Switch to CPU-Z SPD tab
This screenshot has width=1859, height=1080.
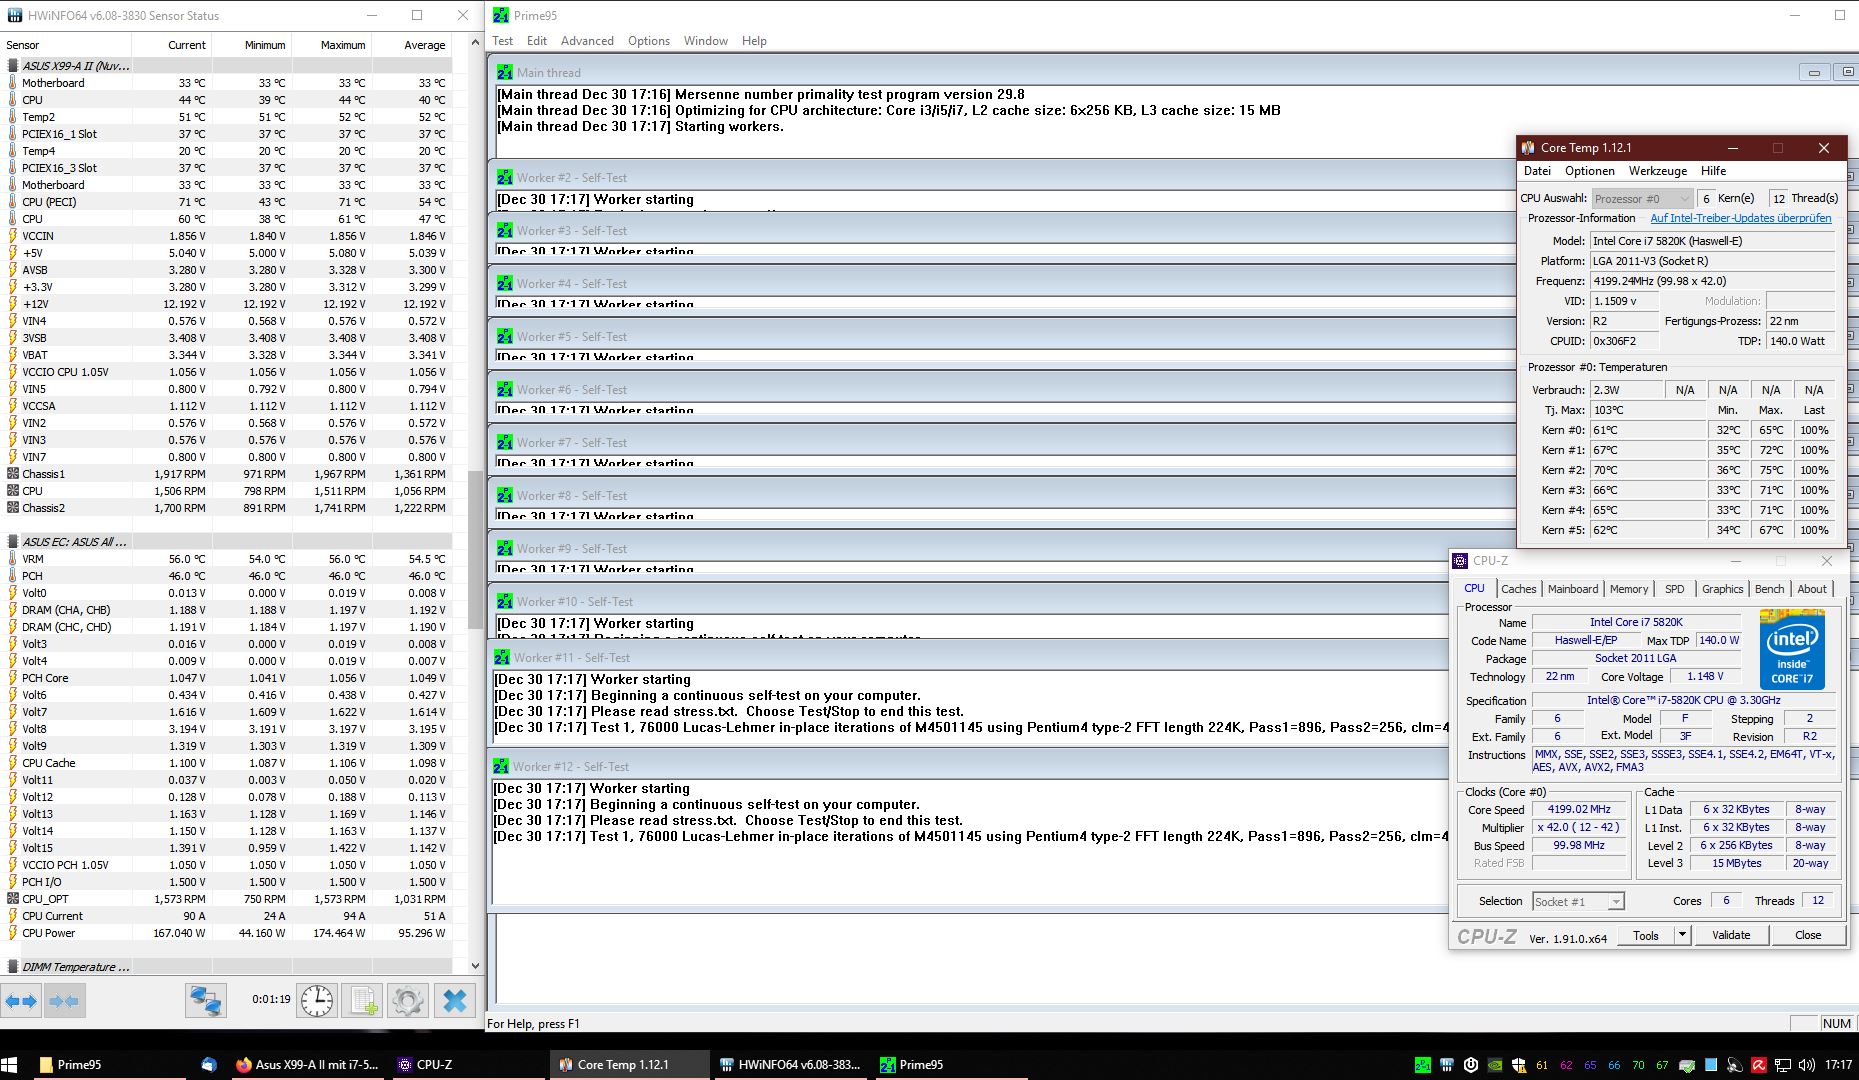pyautogui.click(x=1675, y=589)
